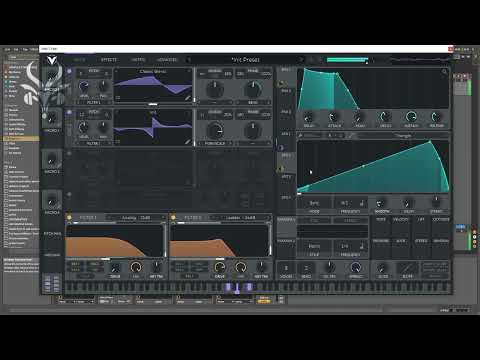
Task: Open oscillator 1 wavetable name selector
Action: [153, 71]
